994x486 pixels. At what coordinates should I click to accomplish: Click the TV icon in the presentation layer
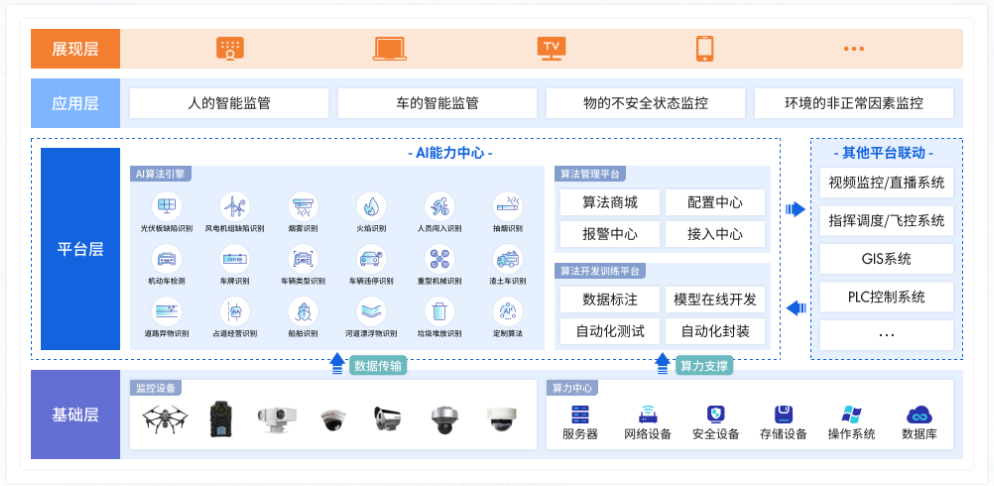(x=552, y=49)
